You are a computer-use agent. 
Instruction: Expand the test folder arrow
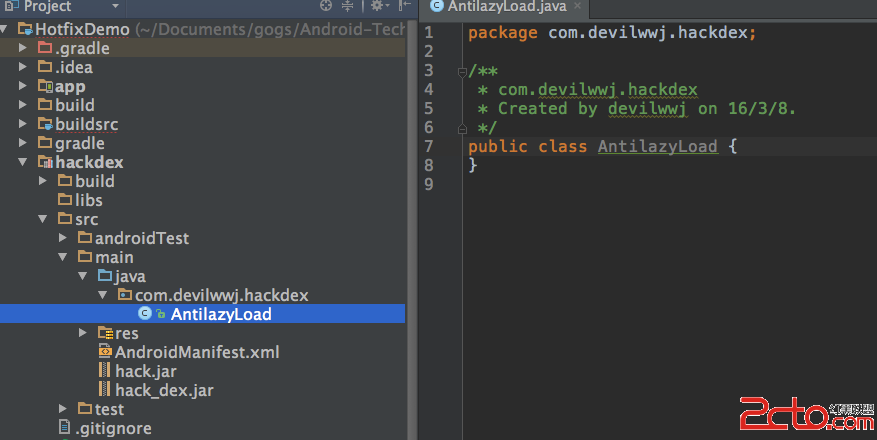coord(63,409)
